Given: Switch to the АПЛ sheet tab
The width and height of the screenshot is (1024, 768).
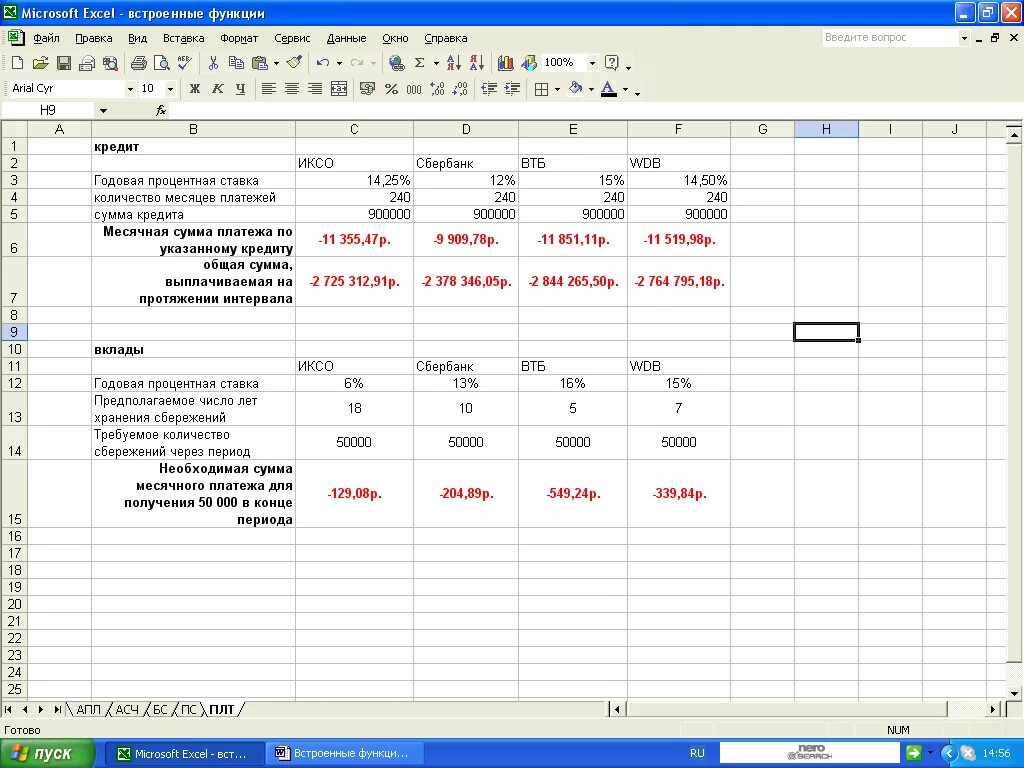Looking at the screenshot, I should 89,709.
